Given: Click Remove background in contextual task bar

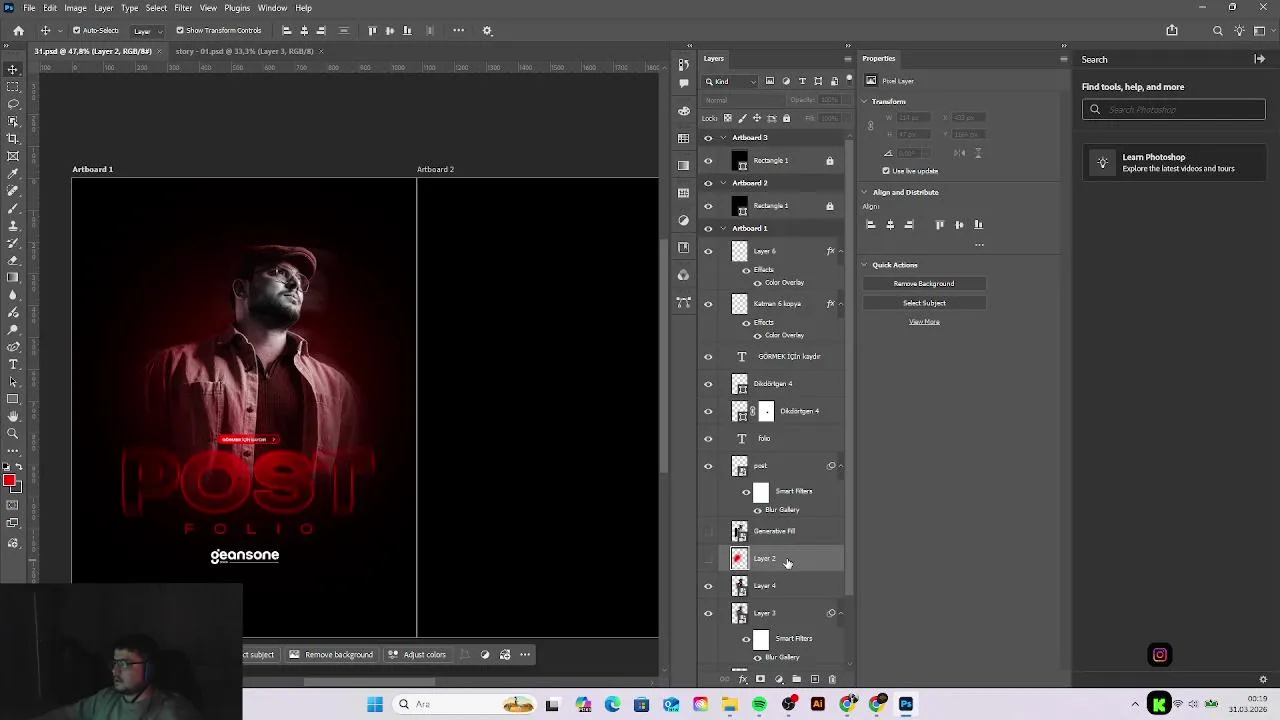Looking at the screenshot, I should pos(331,655).
